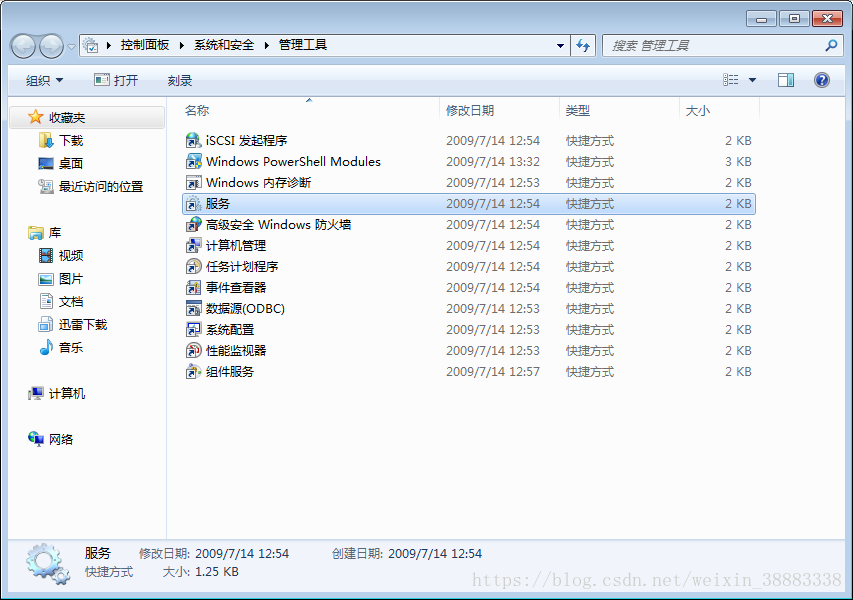Click the 计算机管理 icon

tap(193, 246)
